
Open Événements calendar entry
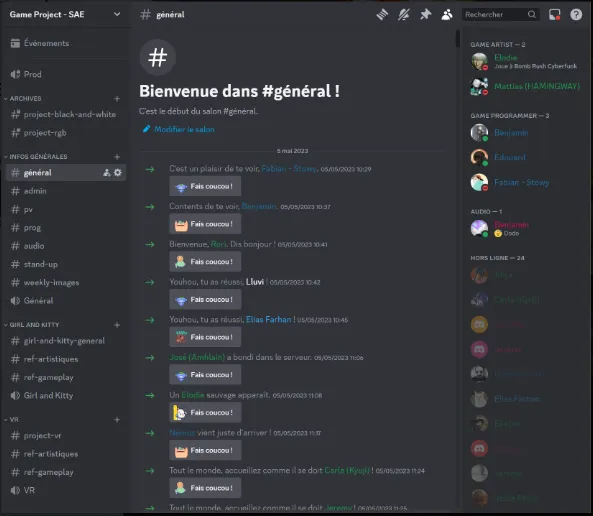click(x=65, y=43)
